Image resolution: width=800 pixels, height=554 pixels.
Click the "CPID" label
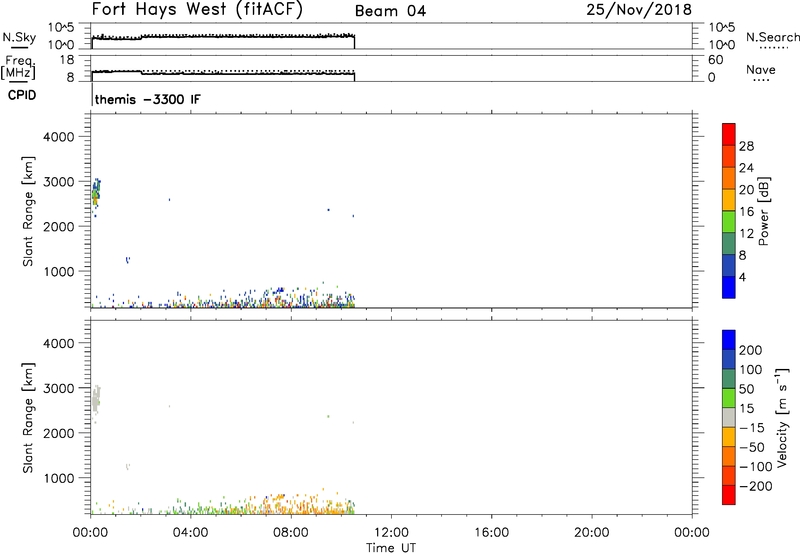tap(21, 95)
